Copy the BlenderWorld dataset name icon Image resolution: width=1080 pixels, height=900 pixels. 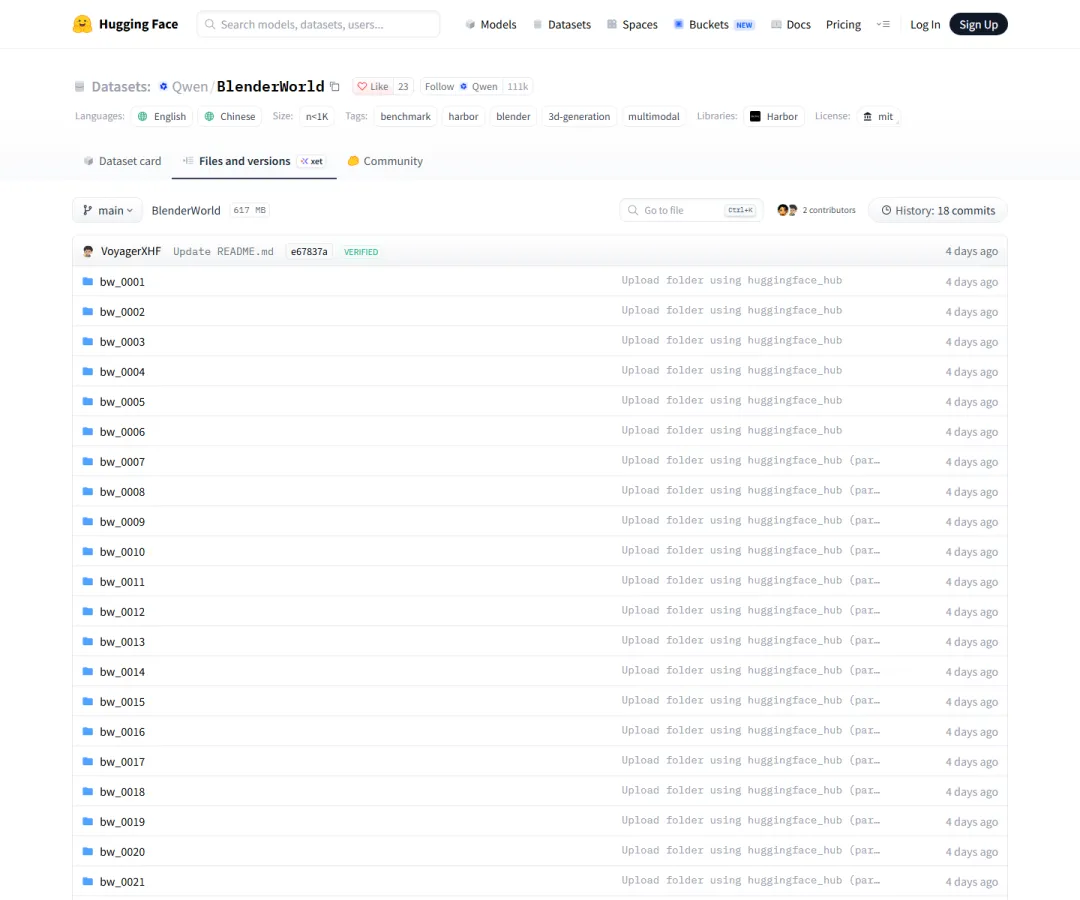coord(335,87)
